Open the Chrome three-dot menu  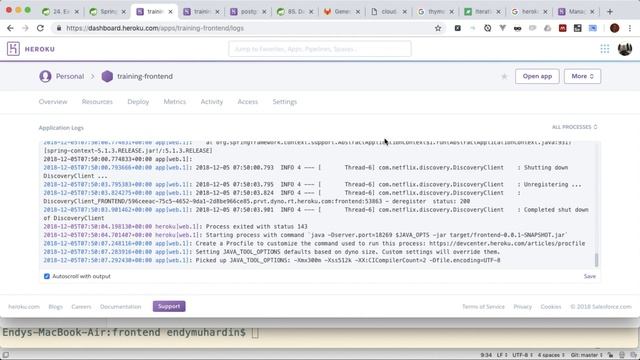630,28
